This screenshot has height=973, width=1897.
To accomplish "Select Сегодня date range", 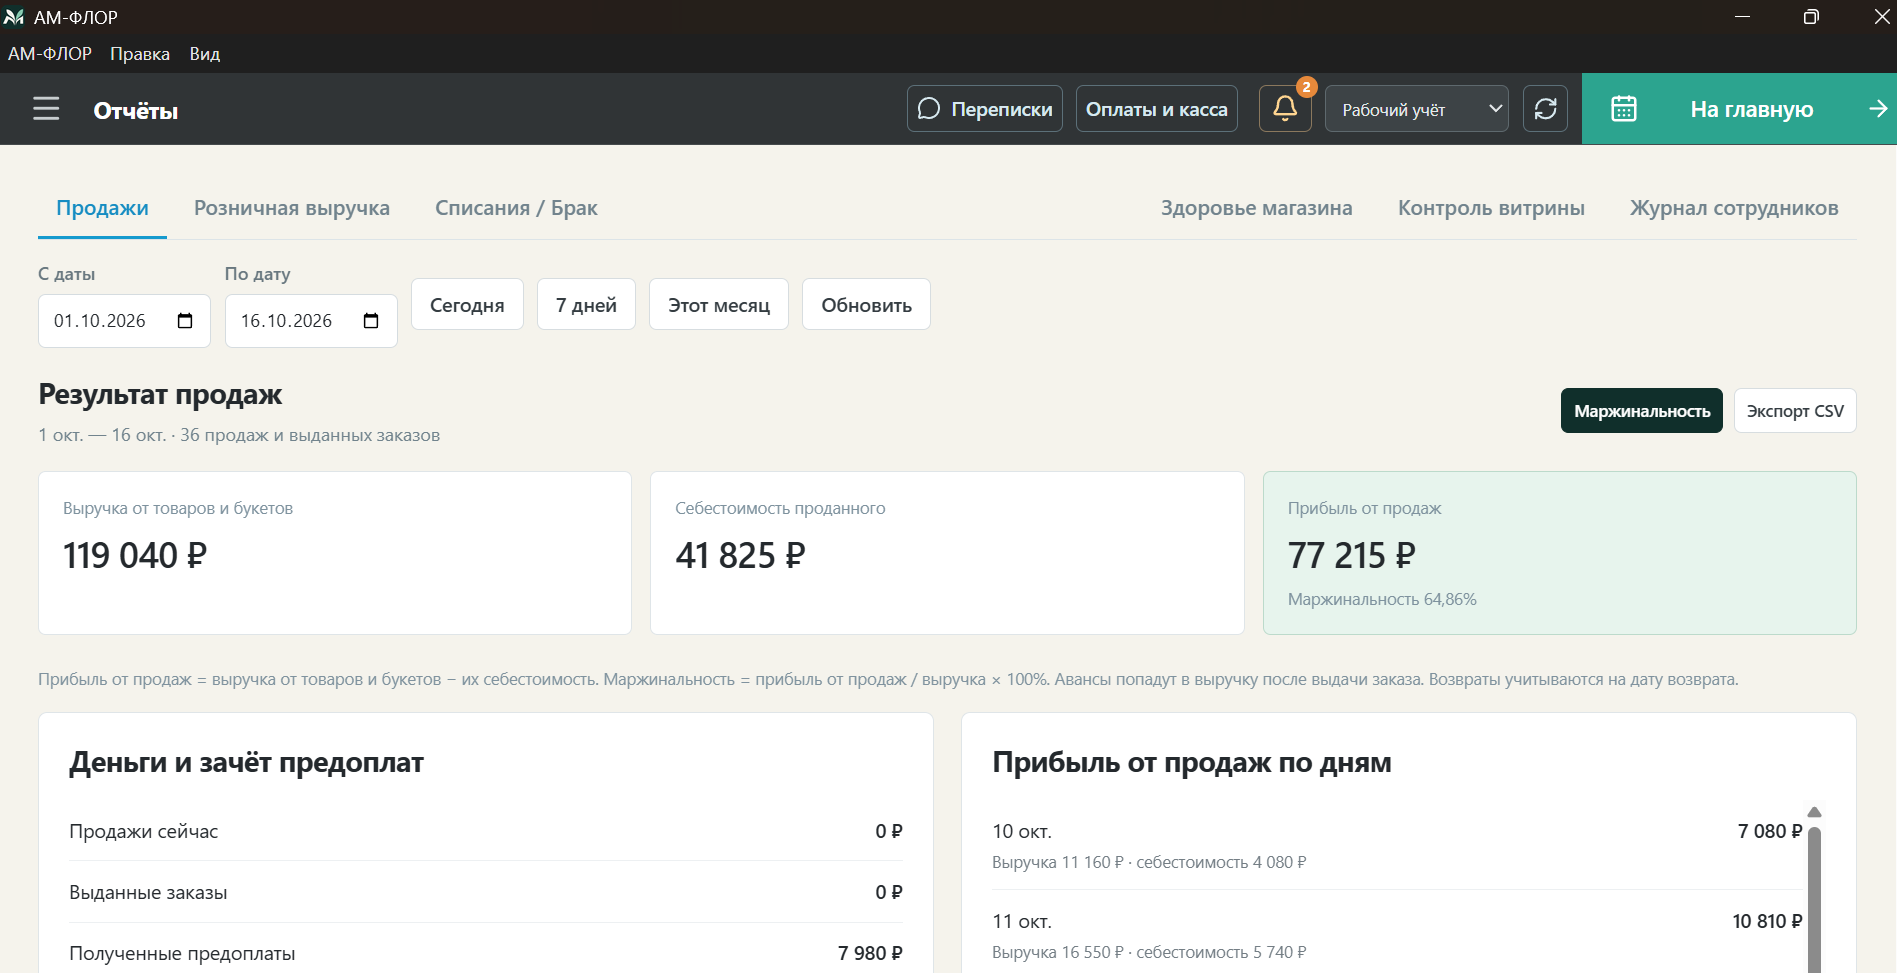I will (467, 304).
